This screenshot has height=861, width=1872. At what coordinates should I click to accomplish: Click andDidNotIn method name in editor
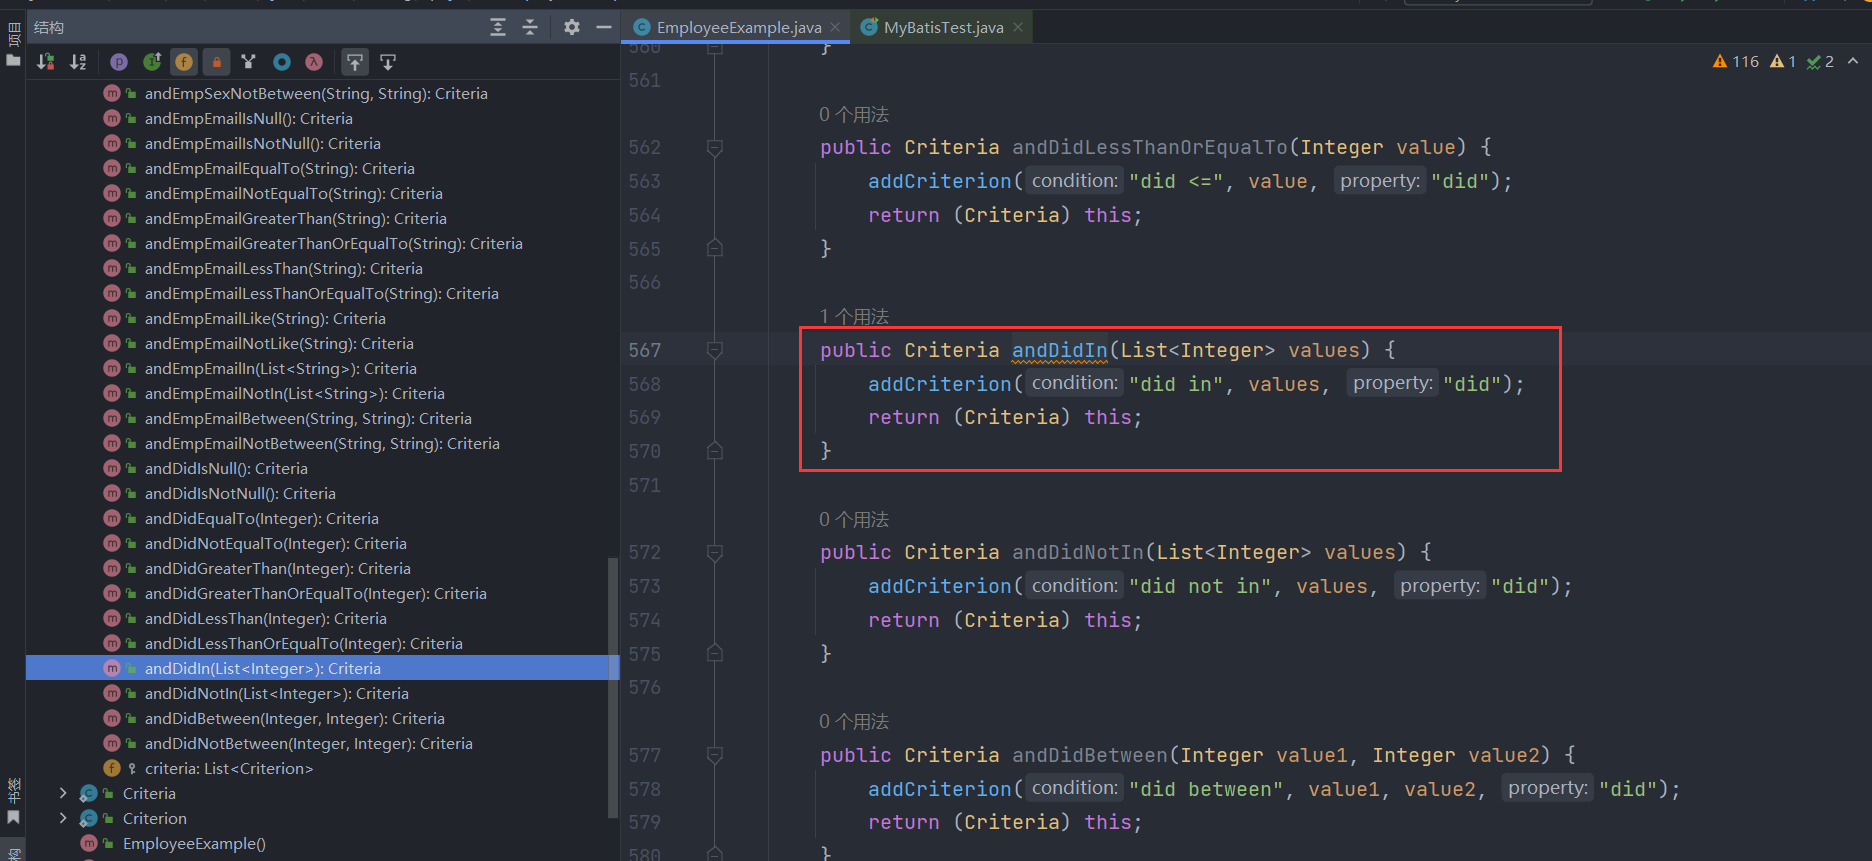tap(1078, 552)
